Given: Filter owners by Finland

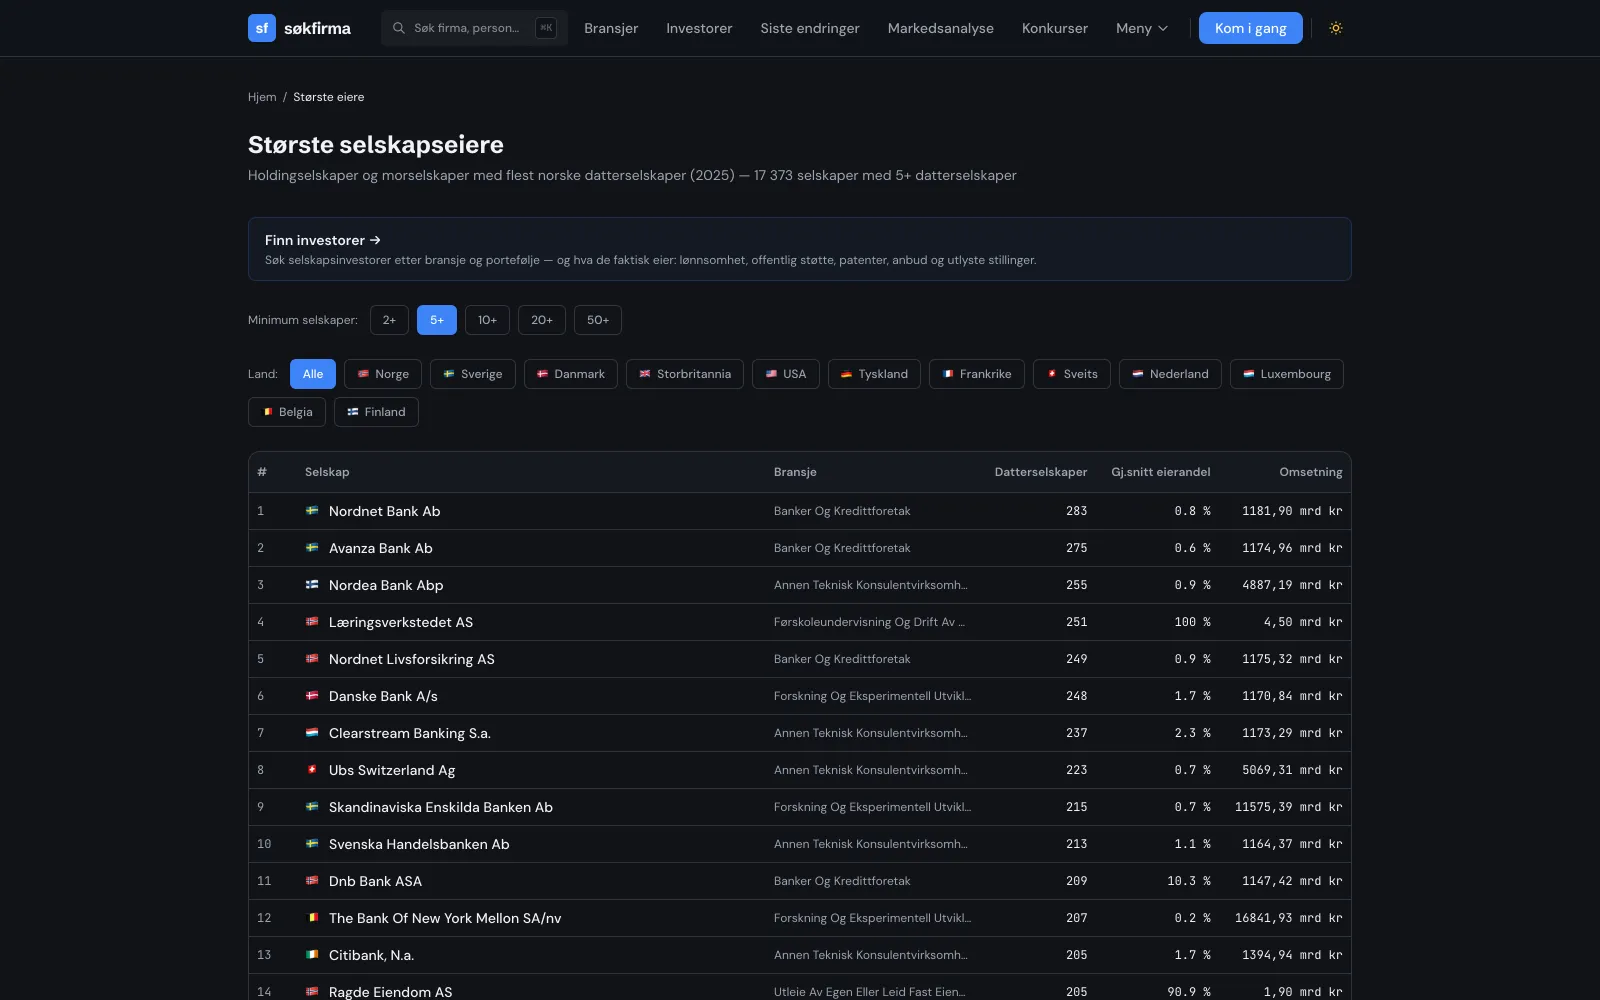Looking at the screenshot, I should pyautogui.click(x=376, y=412).
